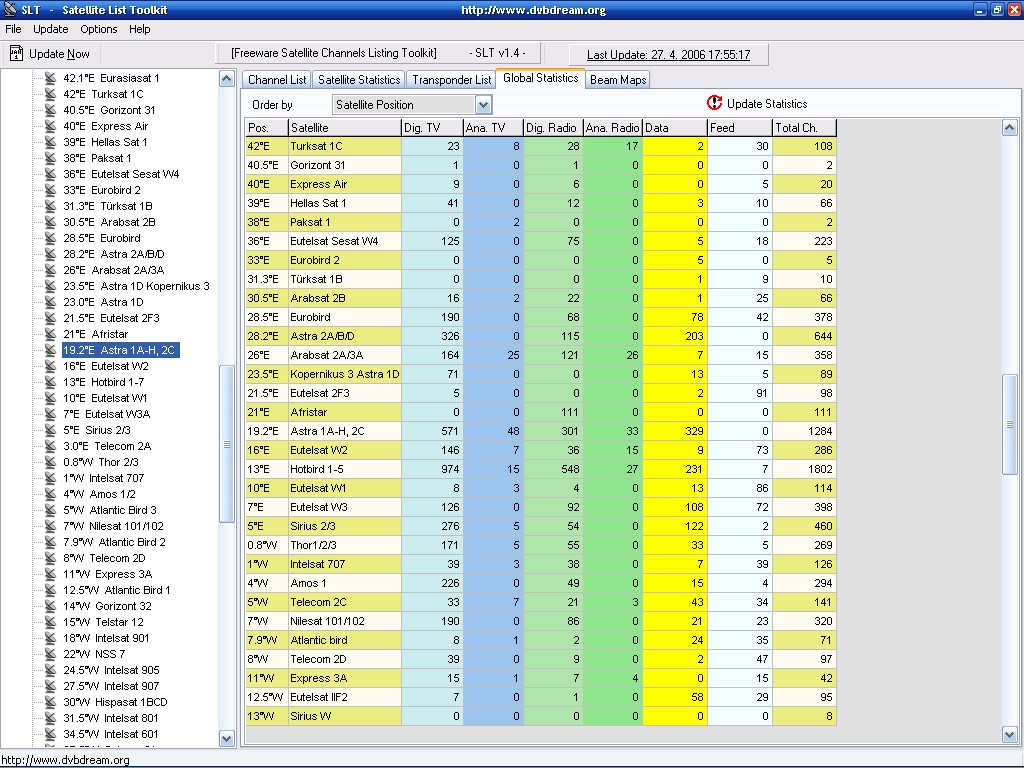This screenshot has height=768, width=1024.
Task: Click statistics table vertical scrollbar thumb
Action: coord(1010,424)
